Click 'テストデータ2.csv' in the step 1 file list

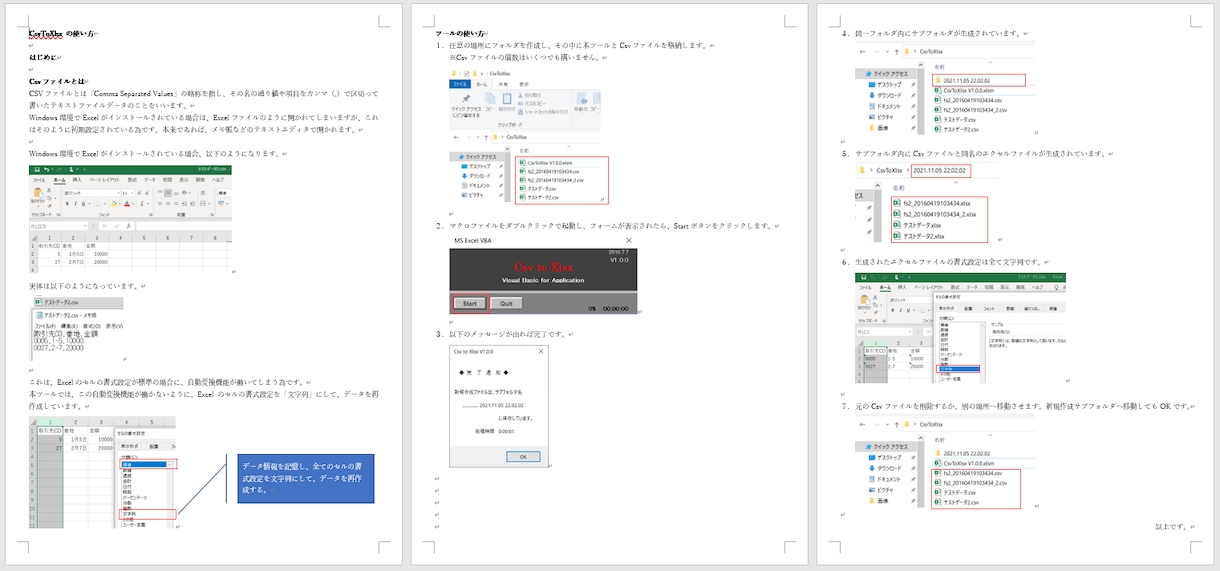(x=540, y=198)
